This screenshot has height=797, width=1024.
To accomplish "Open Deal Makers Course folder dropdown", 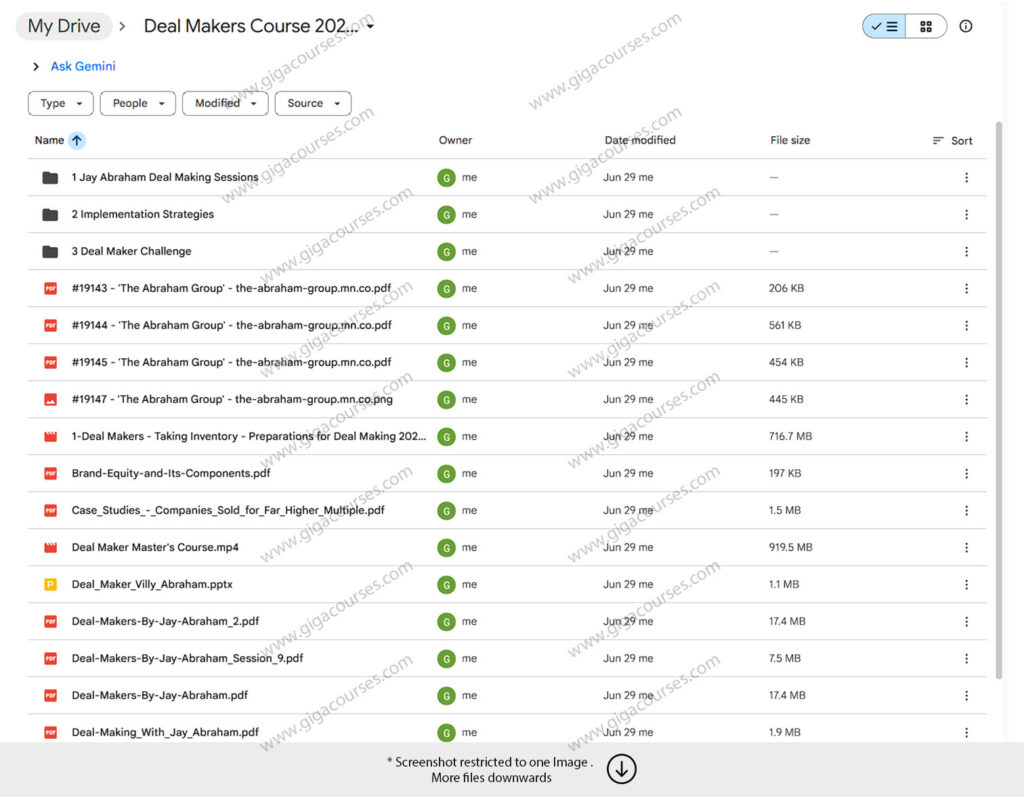I will pyautogui.click(x=371, y=26).
